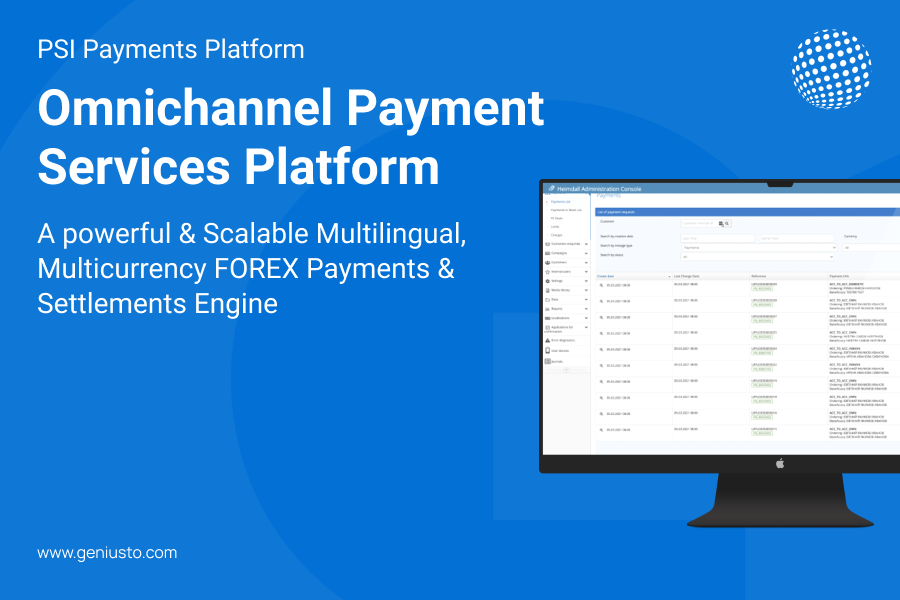This screenshot has height=600, width=900.
Task: Expand the Customers enquiries chevron
Action: click(586, 244)
